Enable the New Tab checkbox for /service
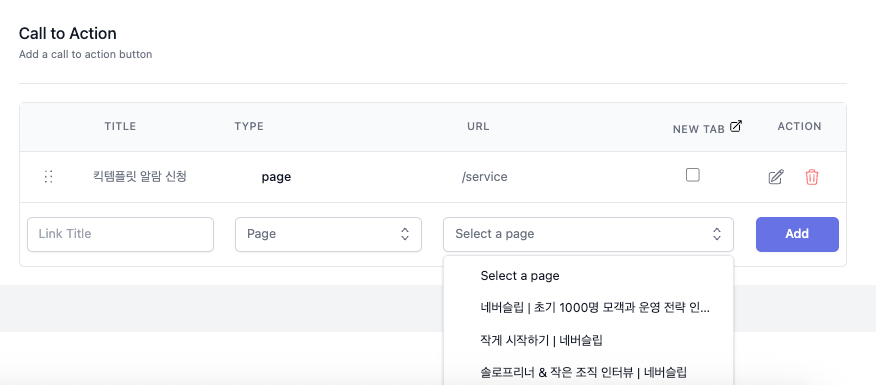 pos(693,175)
